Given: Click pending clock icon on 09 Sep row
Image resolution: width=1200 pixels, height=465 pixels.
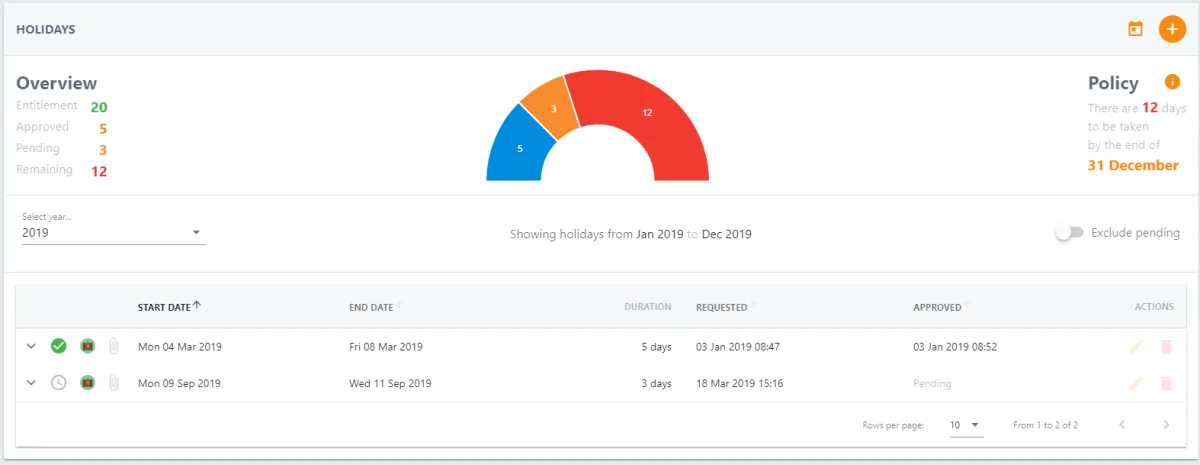Looking at the screenshot, I should click(59, 382).
